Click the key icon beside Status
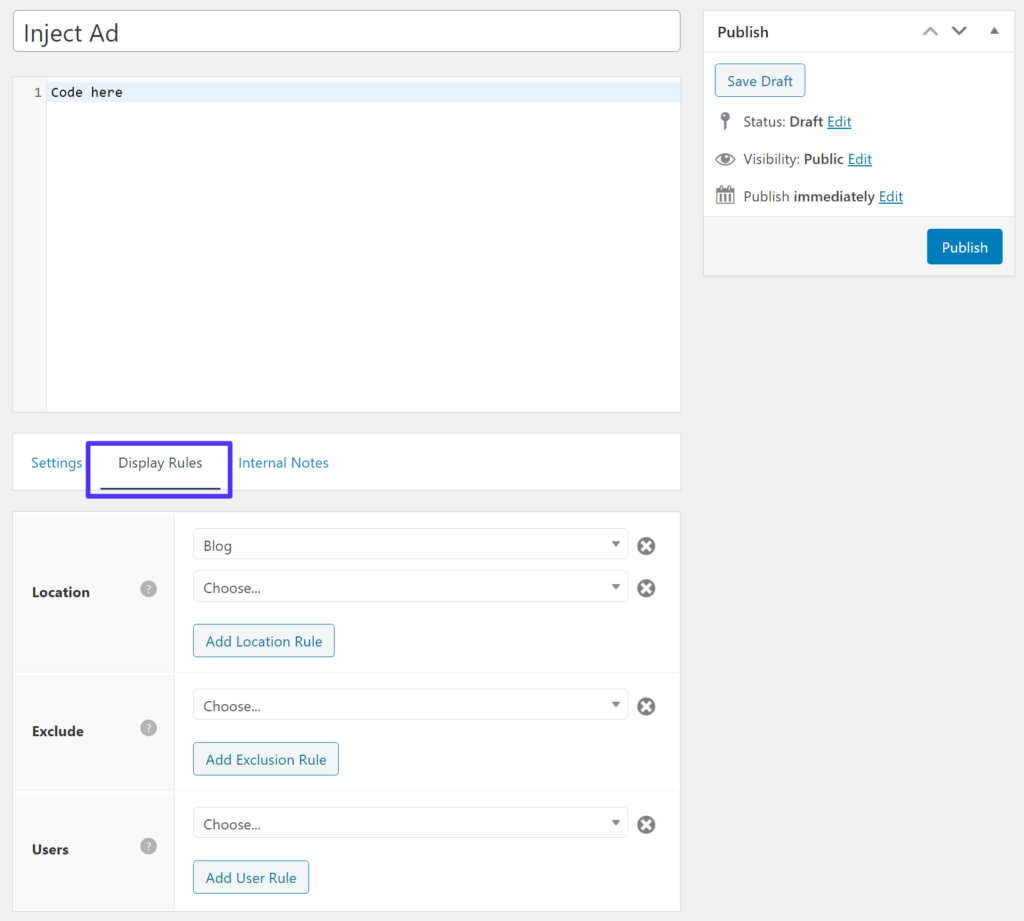1024x921 pixels. tap(725, 121)
